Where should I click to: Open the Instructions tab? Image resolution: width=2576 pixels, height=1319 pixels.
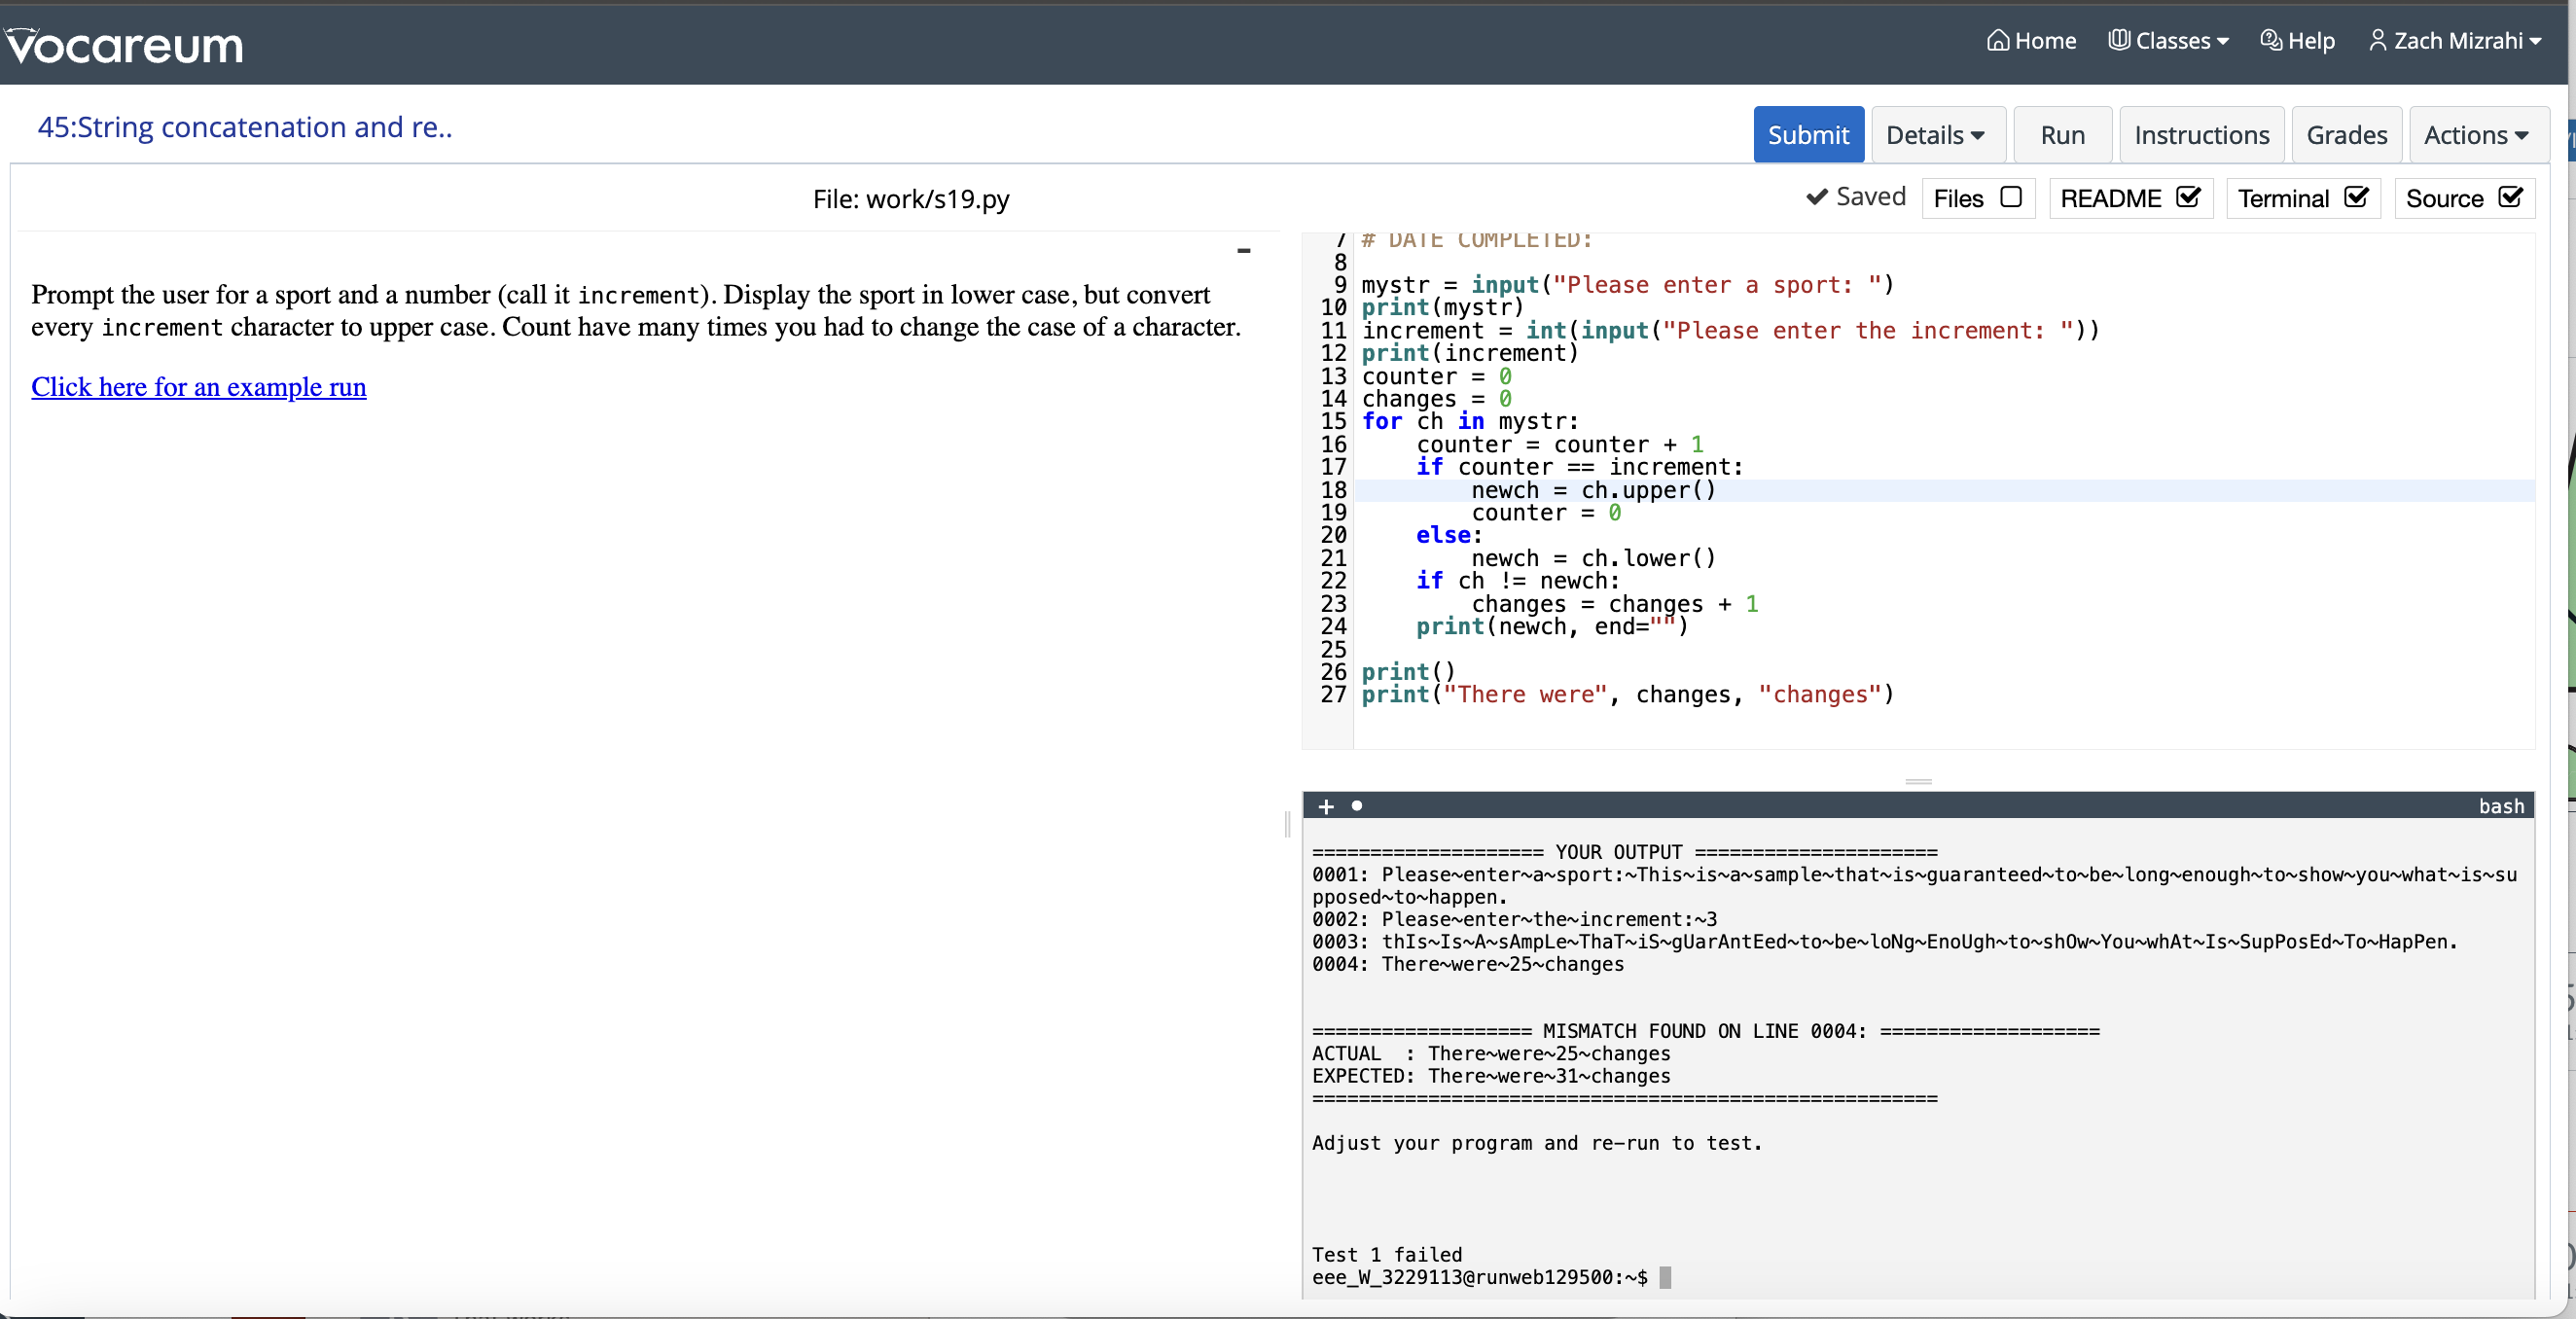(2201, 135)
